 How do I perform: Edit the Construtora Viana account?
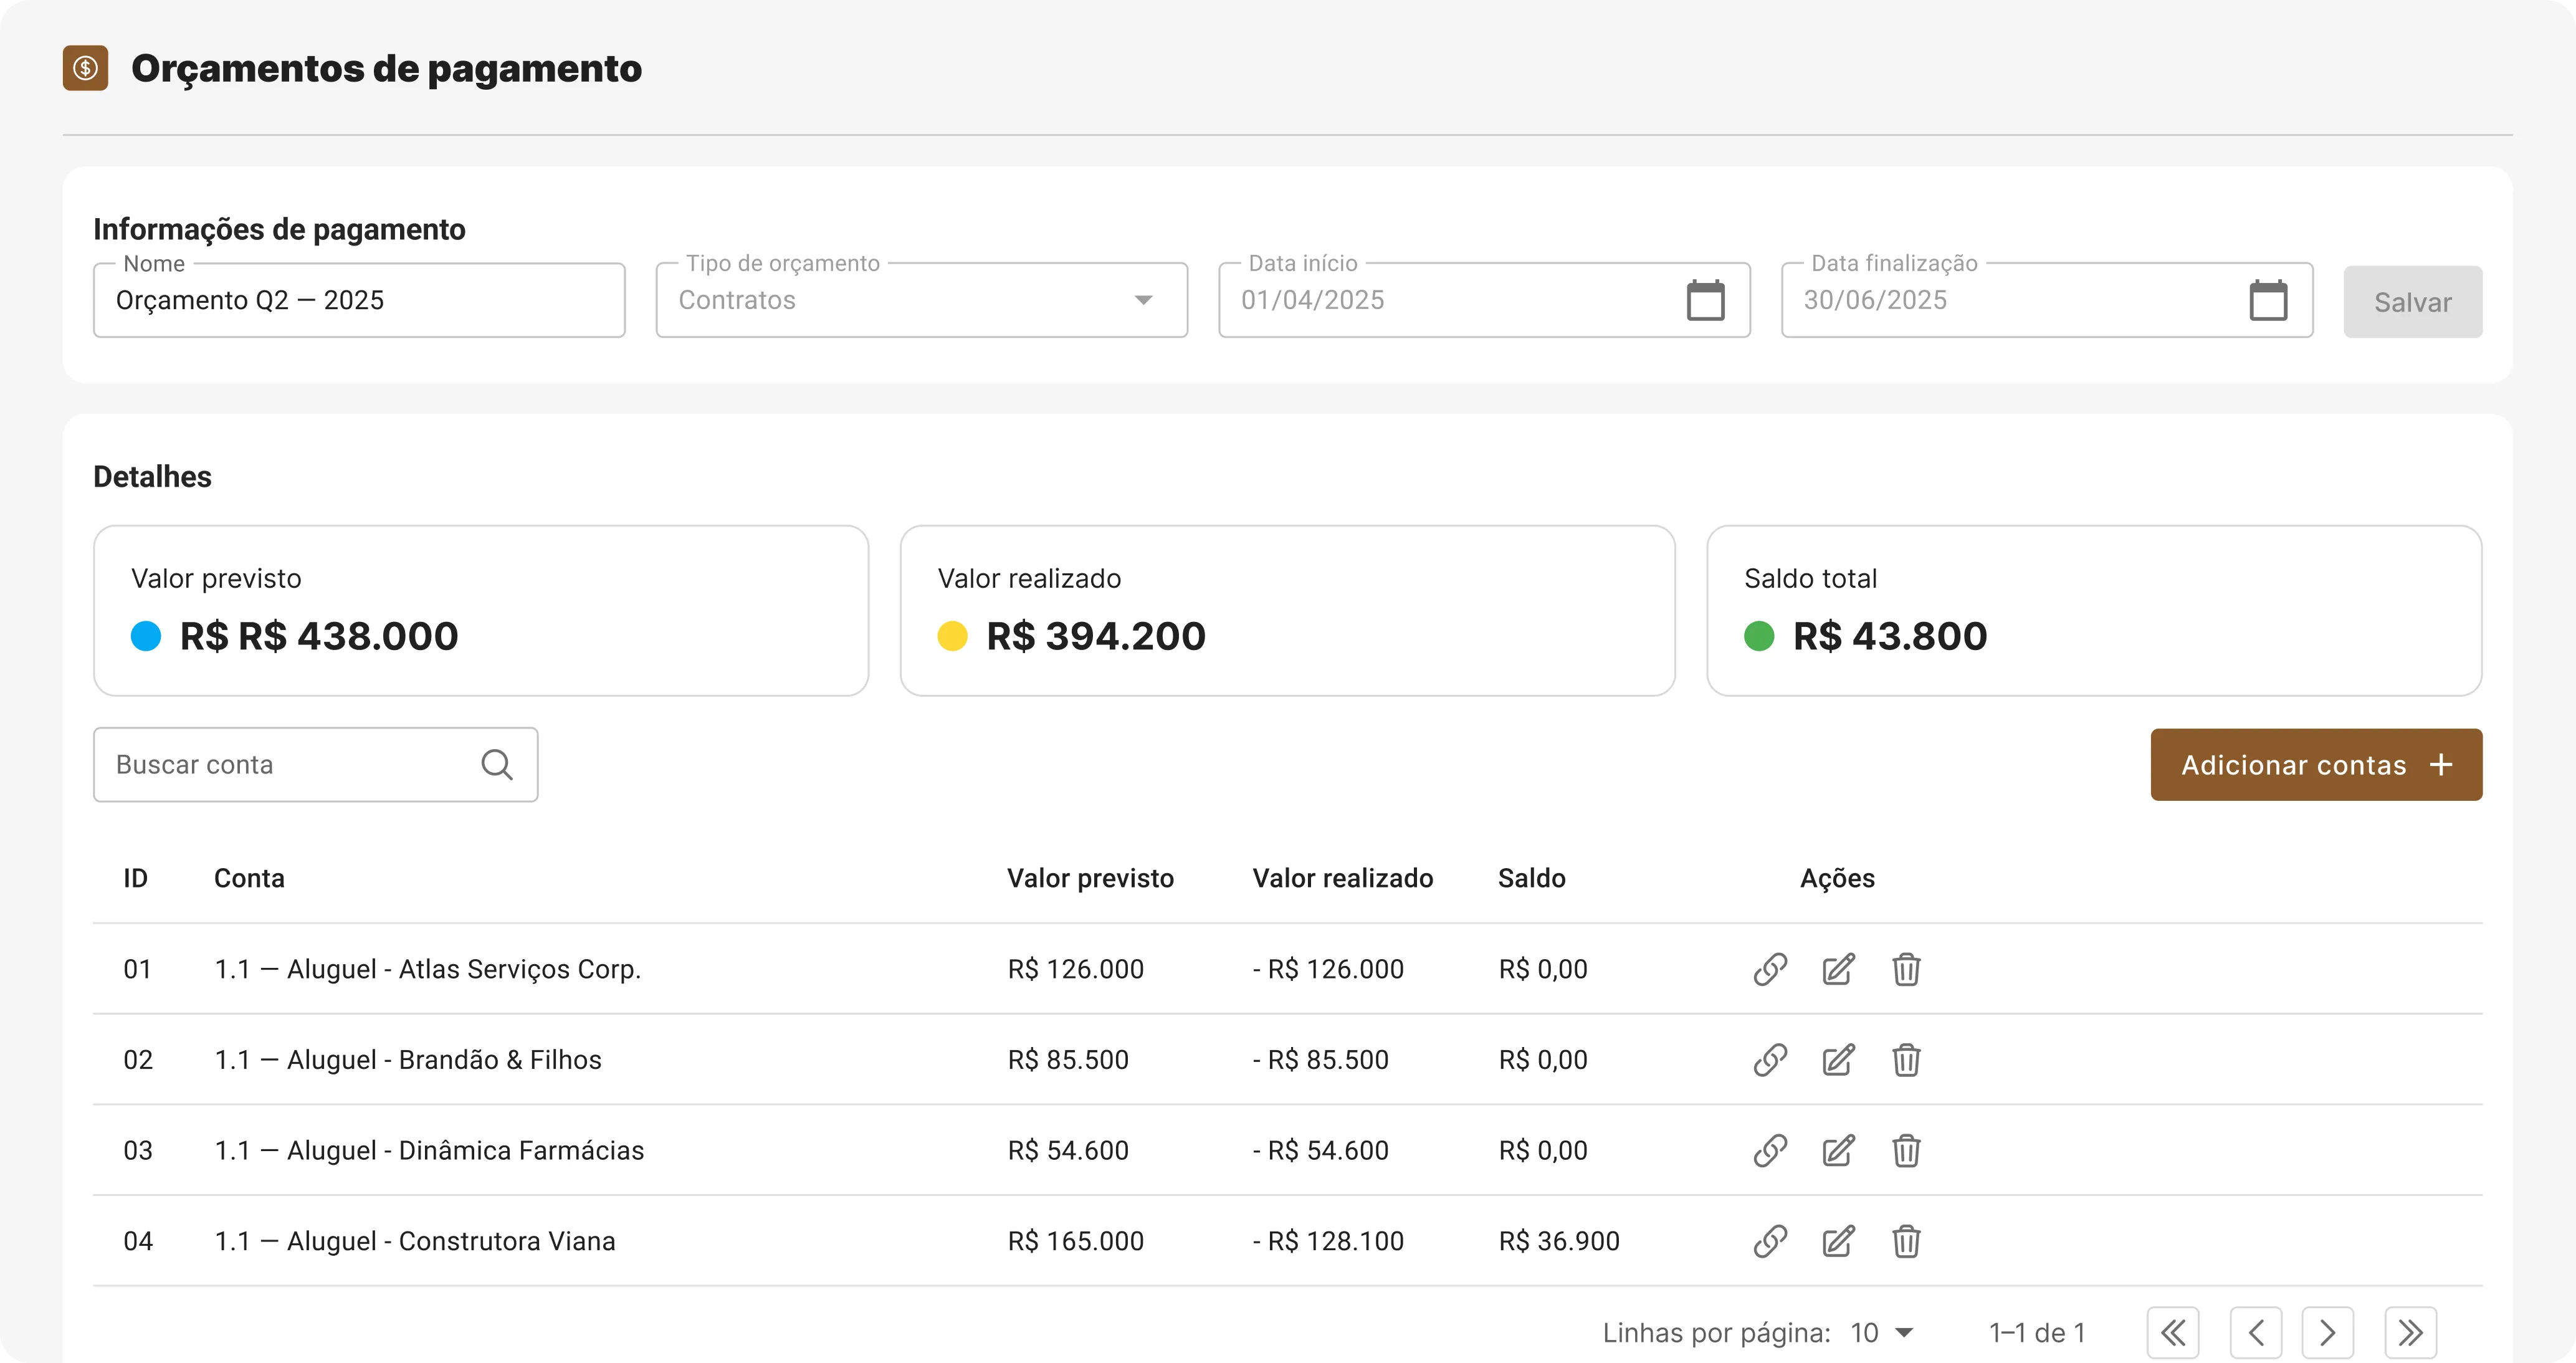tap(1838, 1241)
